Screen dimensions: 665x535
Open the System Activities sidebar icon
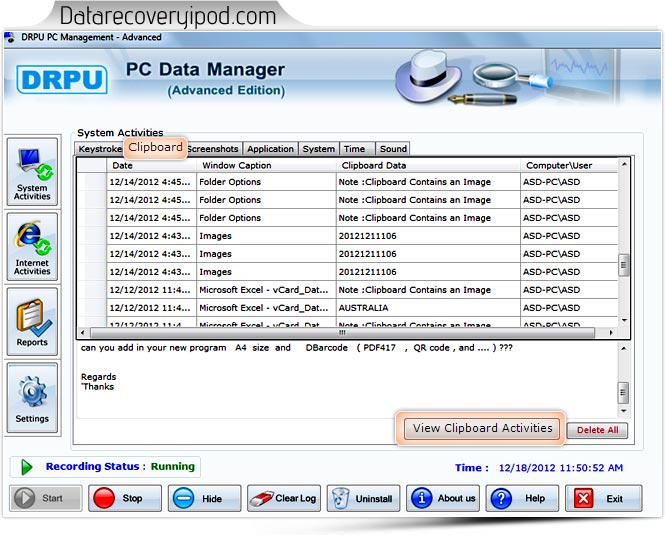click(32, 172)
